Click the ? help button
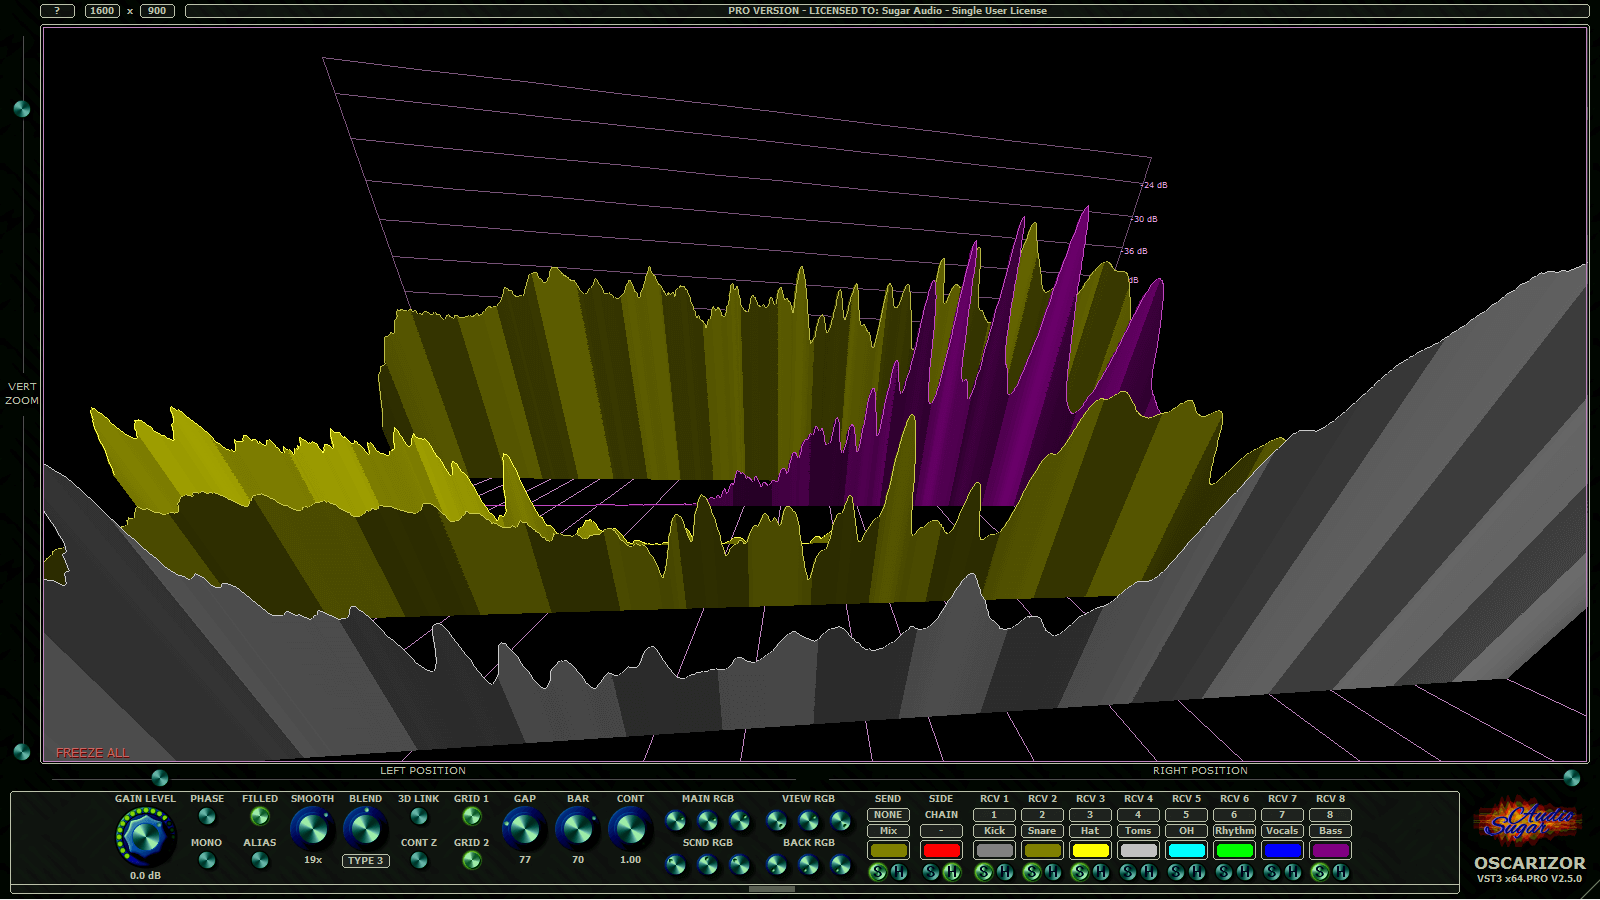 coord(58,10)
